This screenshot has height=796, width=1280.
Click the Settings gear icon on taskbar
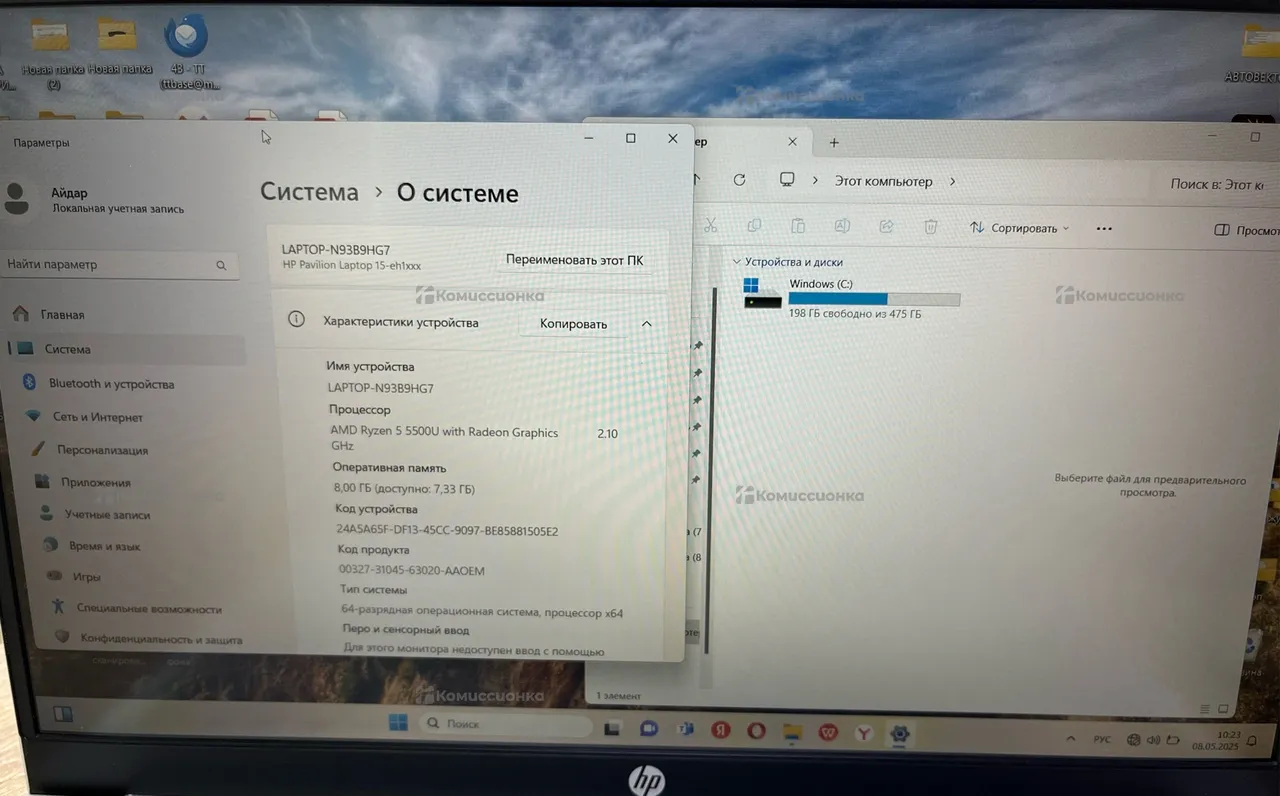point(900,733)
